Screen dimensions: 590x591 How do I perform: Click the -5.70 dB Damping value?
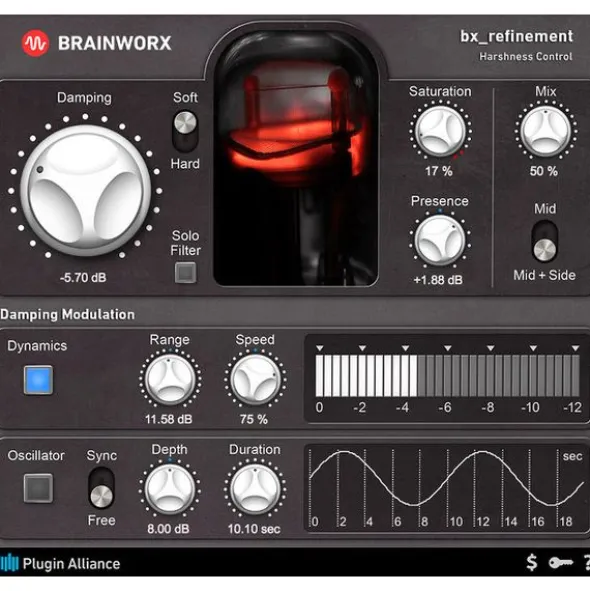(x=83, y=278)
